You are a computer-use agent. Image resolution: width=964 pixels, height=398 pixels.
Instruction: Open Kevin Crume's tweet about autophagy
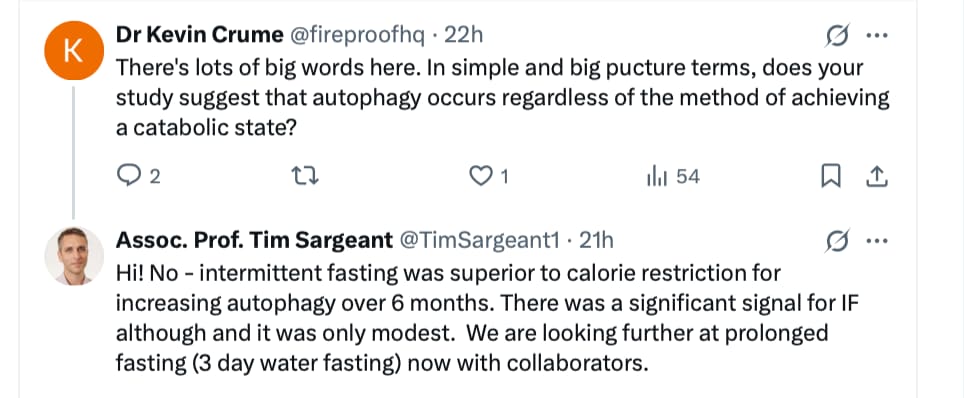coord(502,98)
